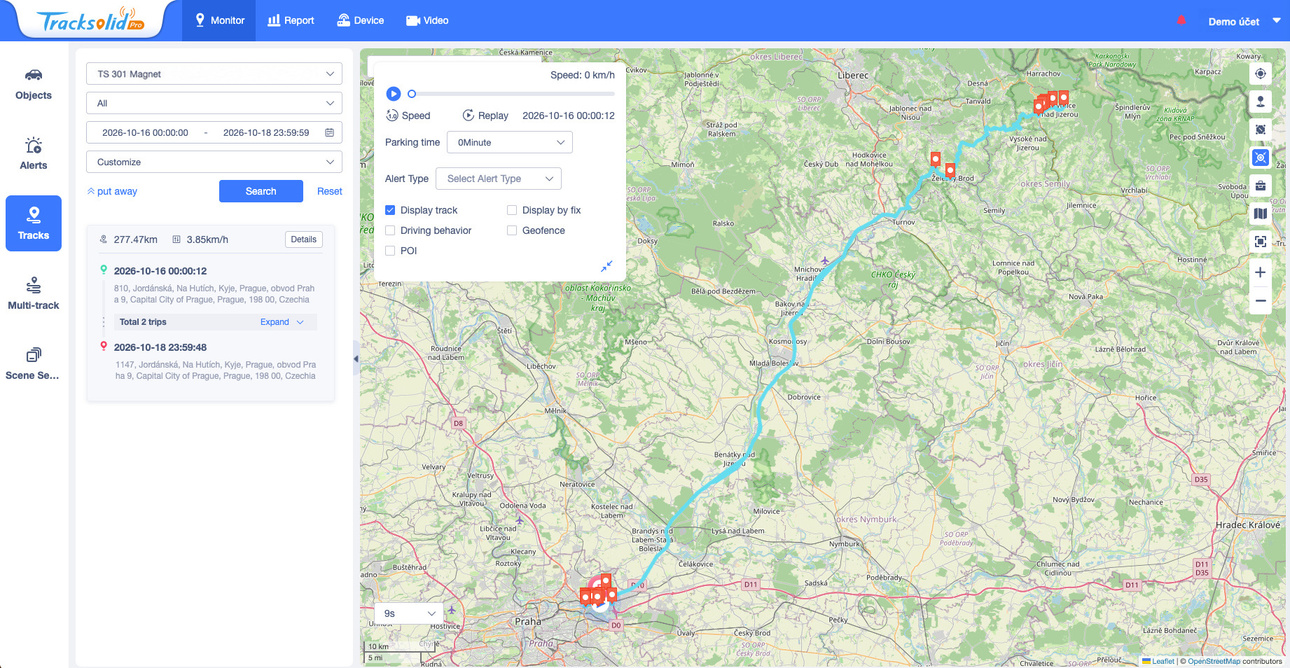Minimize the playback panel using the collapse arrows

606,266
